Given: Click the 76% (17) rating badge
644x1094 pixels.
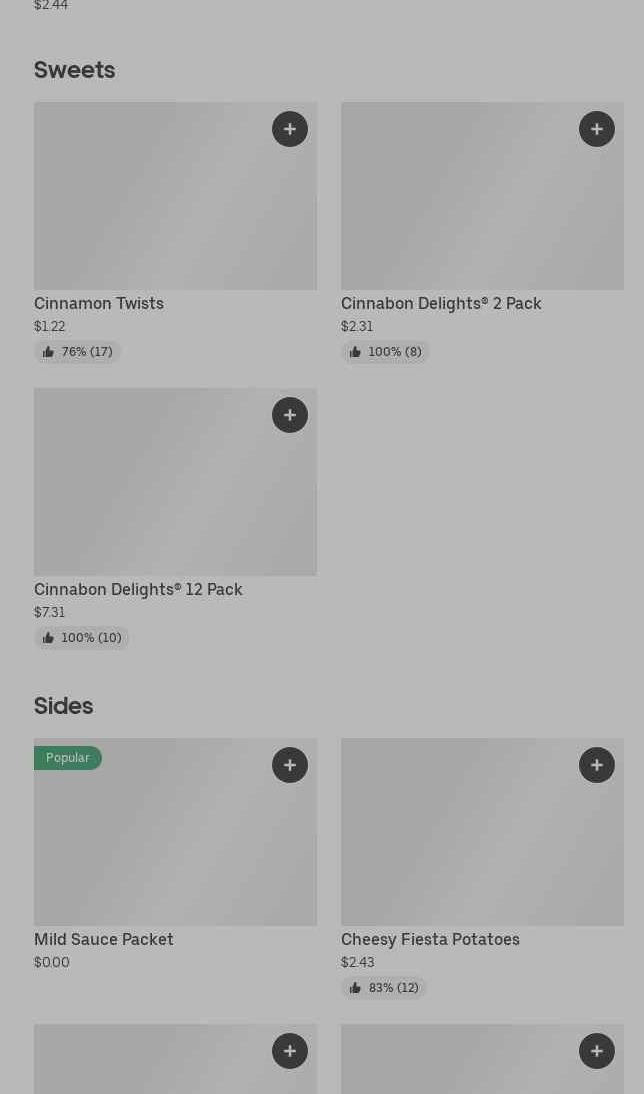Looking at the screenshot, I should (x=78, y=352).
